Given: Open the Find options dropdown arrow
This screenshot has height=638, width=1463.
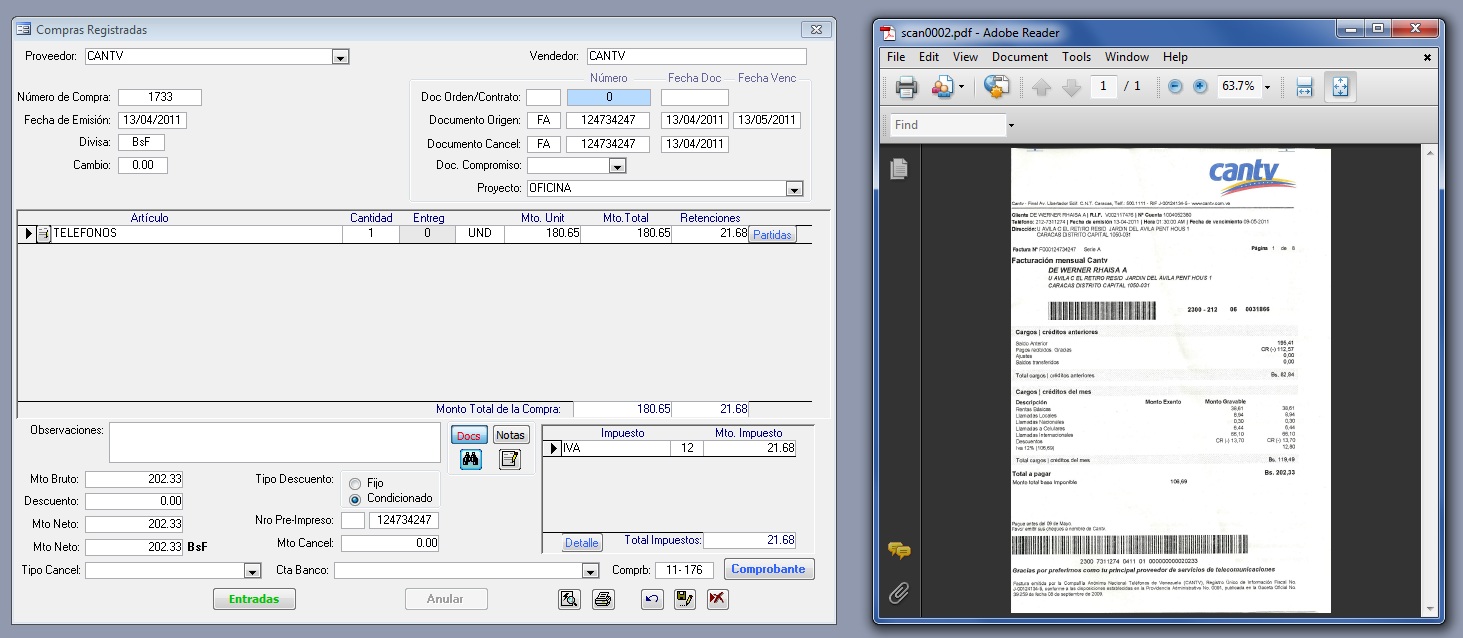Looking at the screenshot, I should [1011, 125].
